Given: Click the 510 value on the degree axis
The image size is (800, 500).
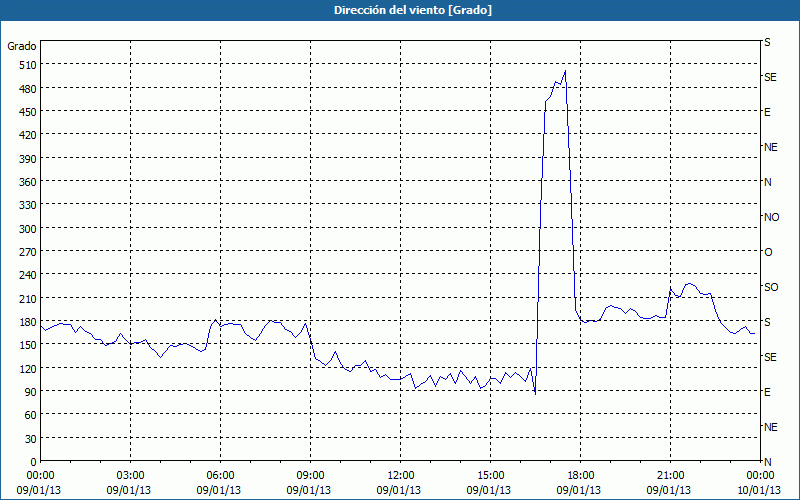Looking at the screenshot, I should click(28, 65).
